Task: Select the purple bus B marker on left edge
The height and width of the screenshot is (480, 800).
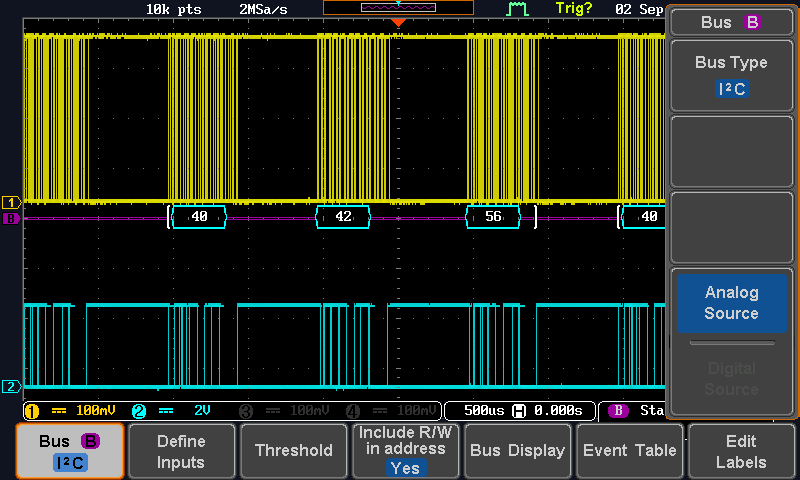Action: tap(11, 218)
